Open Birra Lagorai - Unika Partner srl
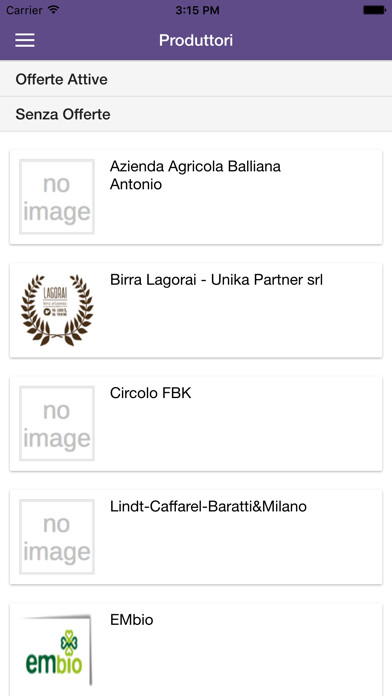The width and height of the screenshot is (392, 696). tap(216, 280)
